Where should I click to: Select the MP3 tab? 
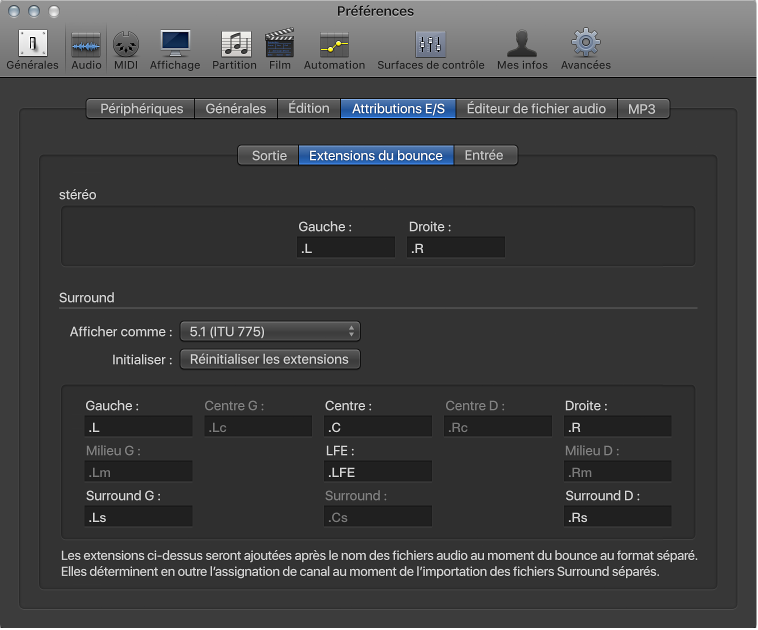tap(641, 109)
